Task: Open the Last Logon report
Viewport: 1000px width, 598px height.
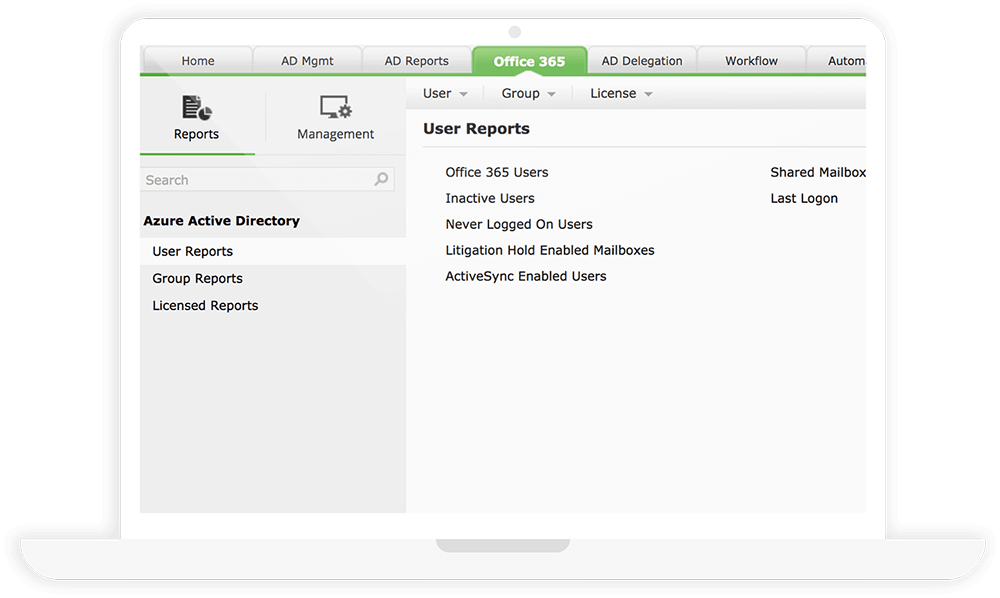Action: (804, 198)
